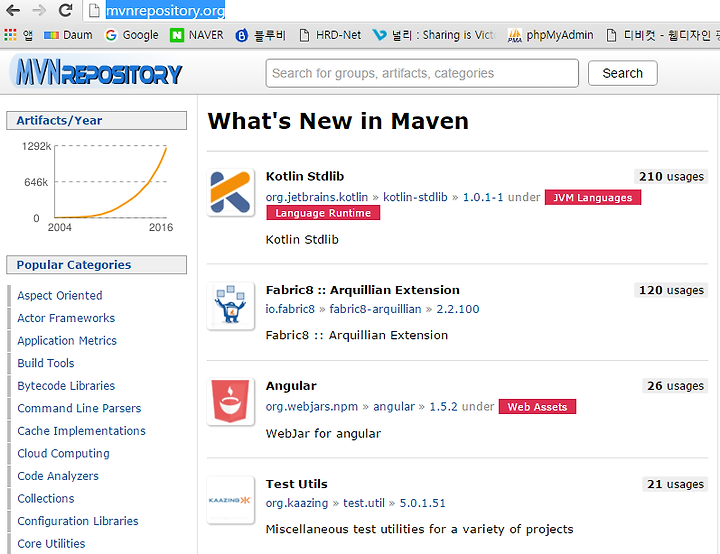The height and width of the screenshot is (554, 720).
Task: Select the mvnrepository.org address bar URL
Action: 165,10
